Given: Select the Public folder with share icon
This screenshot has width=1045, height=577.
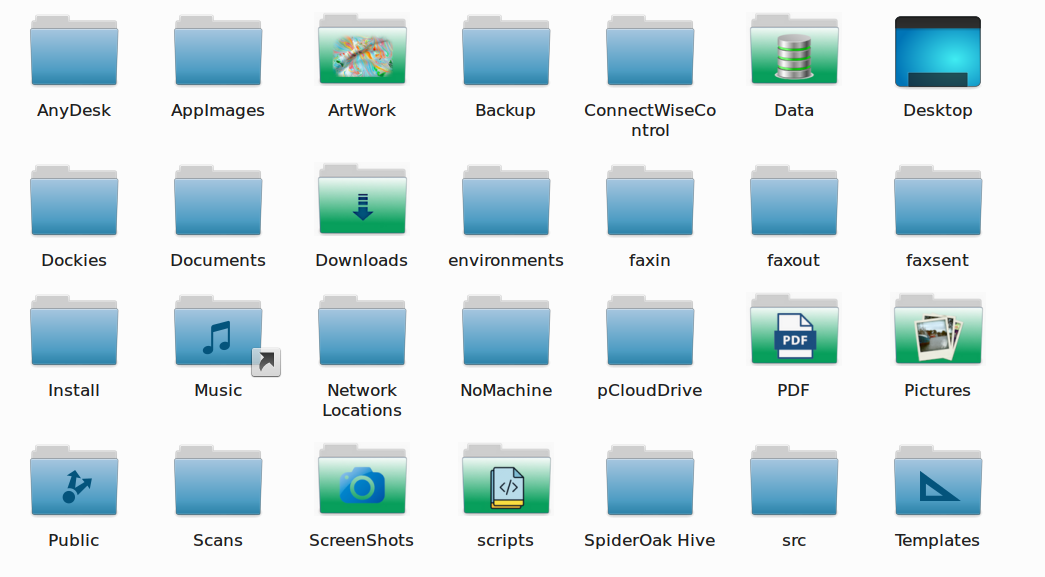Looking at the screenshot, I should pos(74,480).
